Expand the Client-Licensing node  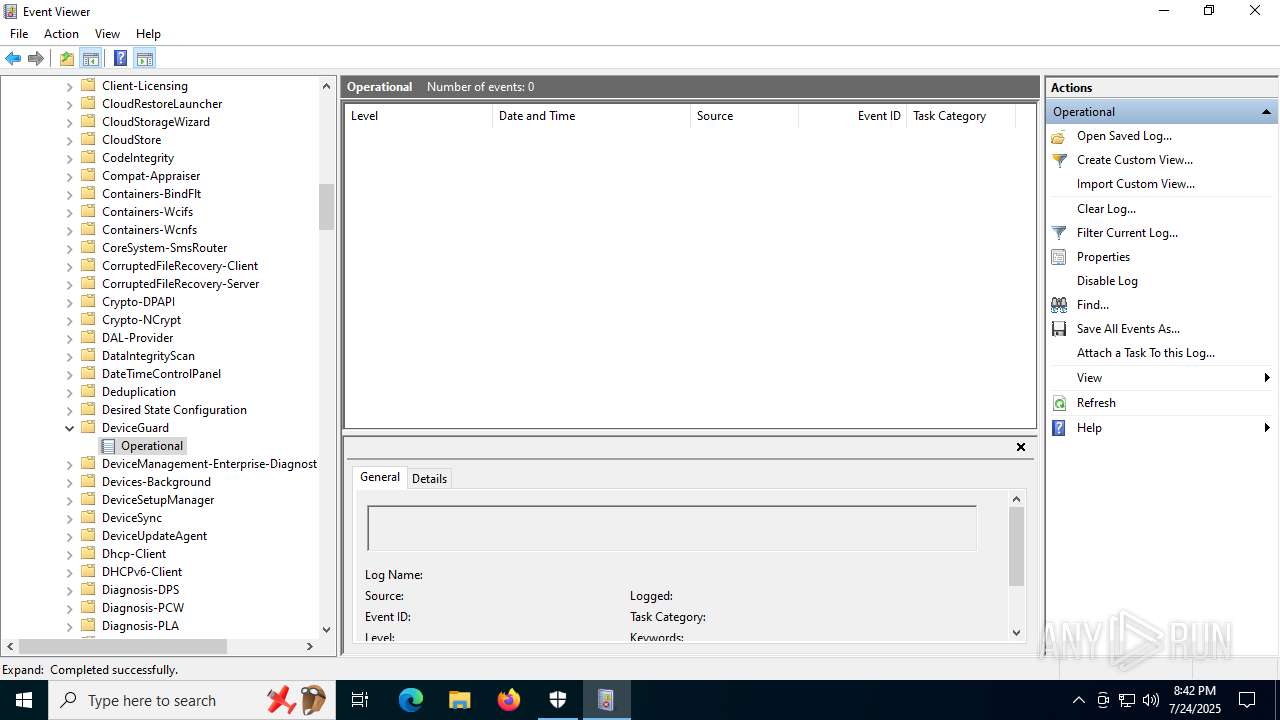70,86
